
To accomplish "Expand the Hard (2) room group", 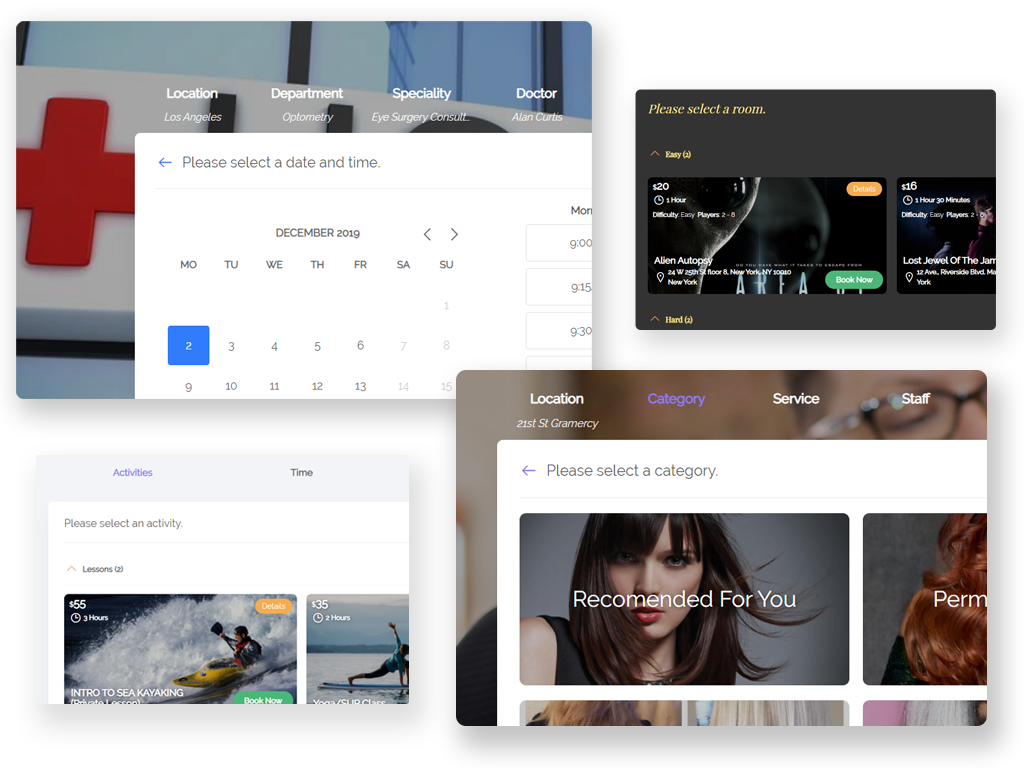I will pos(655,319).
